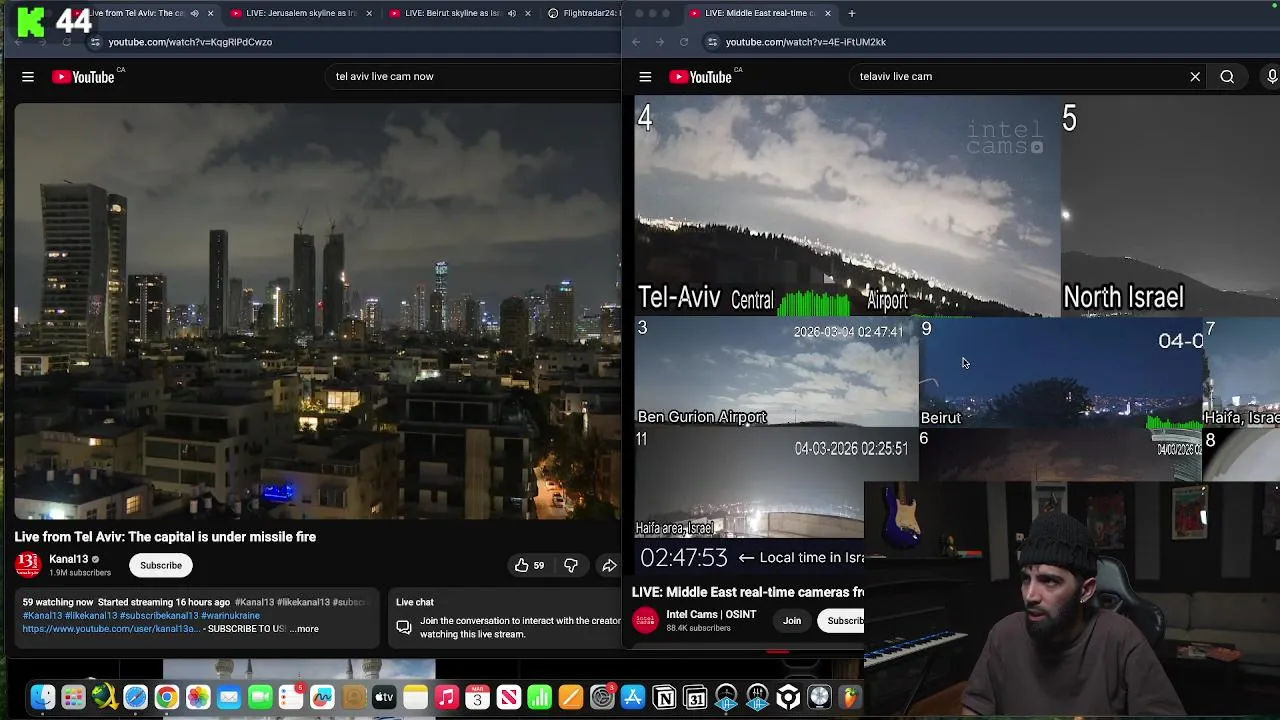Open the Kanal13 channel name link
The height and width of the screenshot is (720, 1280).
pyautogui.click(x=69, y=559)
